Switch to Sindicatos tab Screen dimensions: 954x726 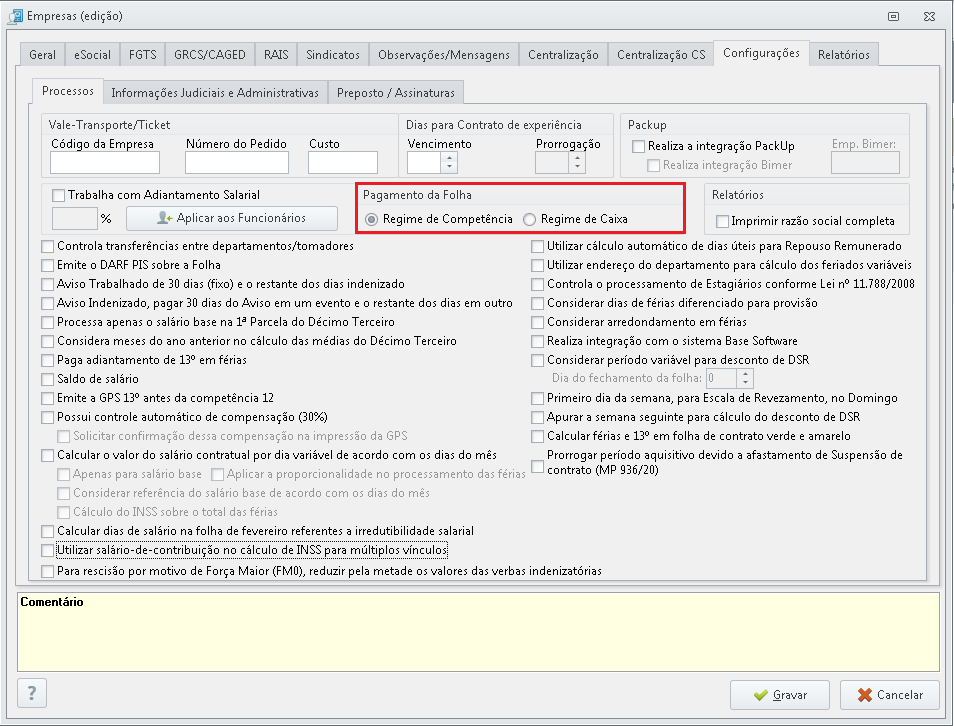pos(333,55)
